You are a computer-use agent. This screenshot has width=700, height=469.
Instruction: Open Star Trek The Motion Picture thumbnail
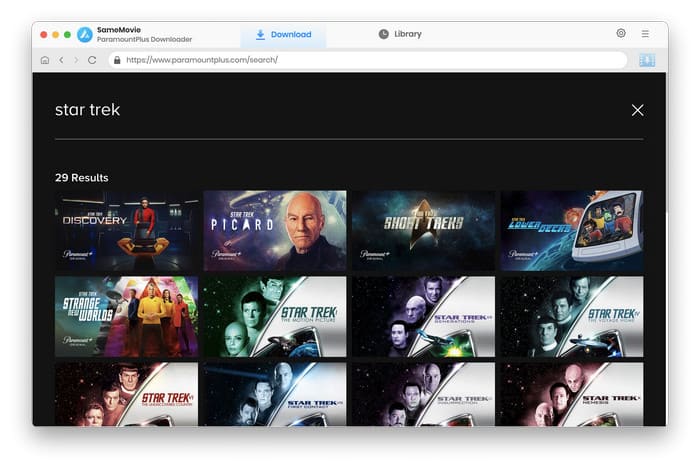click(x=275, y=316)
